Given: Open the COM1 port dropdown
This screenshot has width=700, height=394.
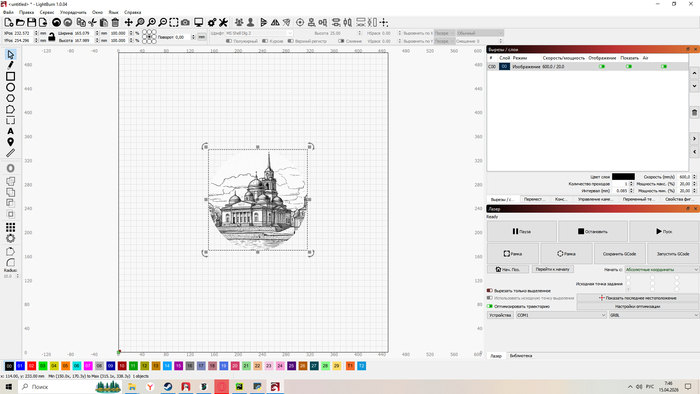Looking at the screenshot, I should (561, 315).
